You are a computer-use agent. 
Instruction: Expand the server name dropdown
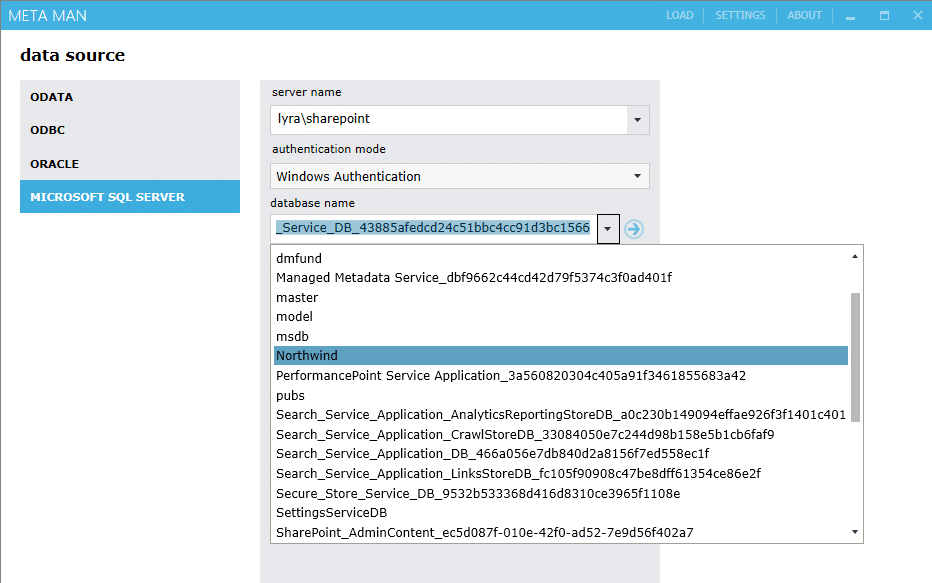[x=637, y=119]
